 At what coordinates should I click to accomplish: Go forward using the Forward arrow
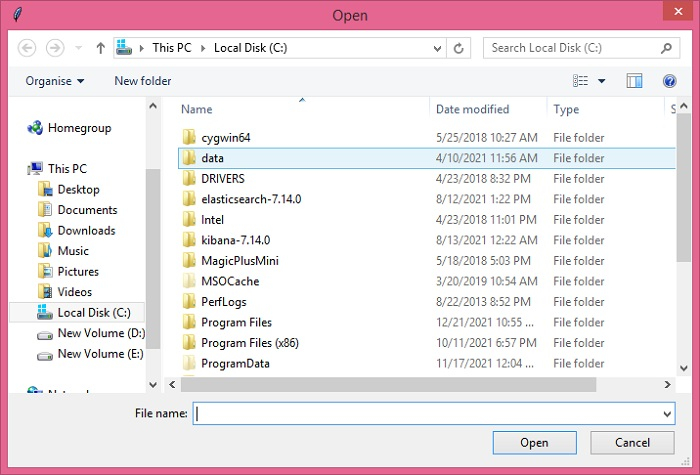(x=55, y=48)
